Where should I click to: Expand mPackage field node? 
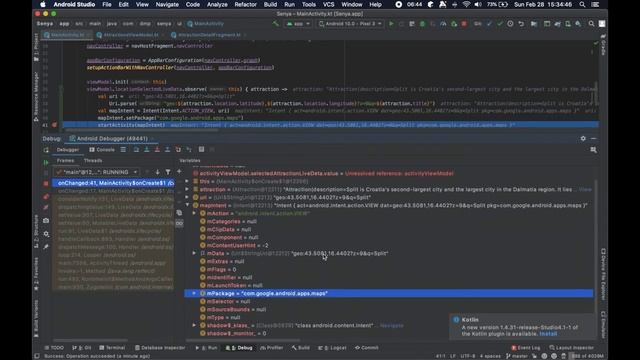point(194,293)
